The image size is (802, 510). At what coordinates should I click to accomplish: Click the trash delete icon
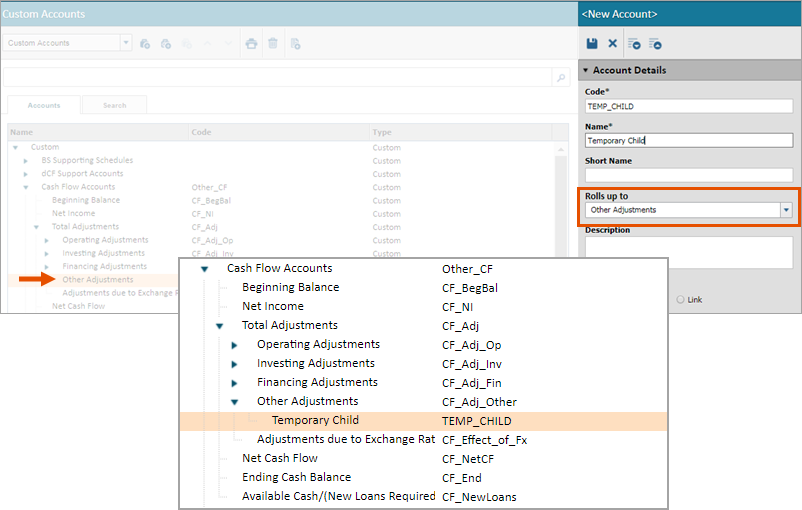[x=273, y=43]
